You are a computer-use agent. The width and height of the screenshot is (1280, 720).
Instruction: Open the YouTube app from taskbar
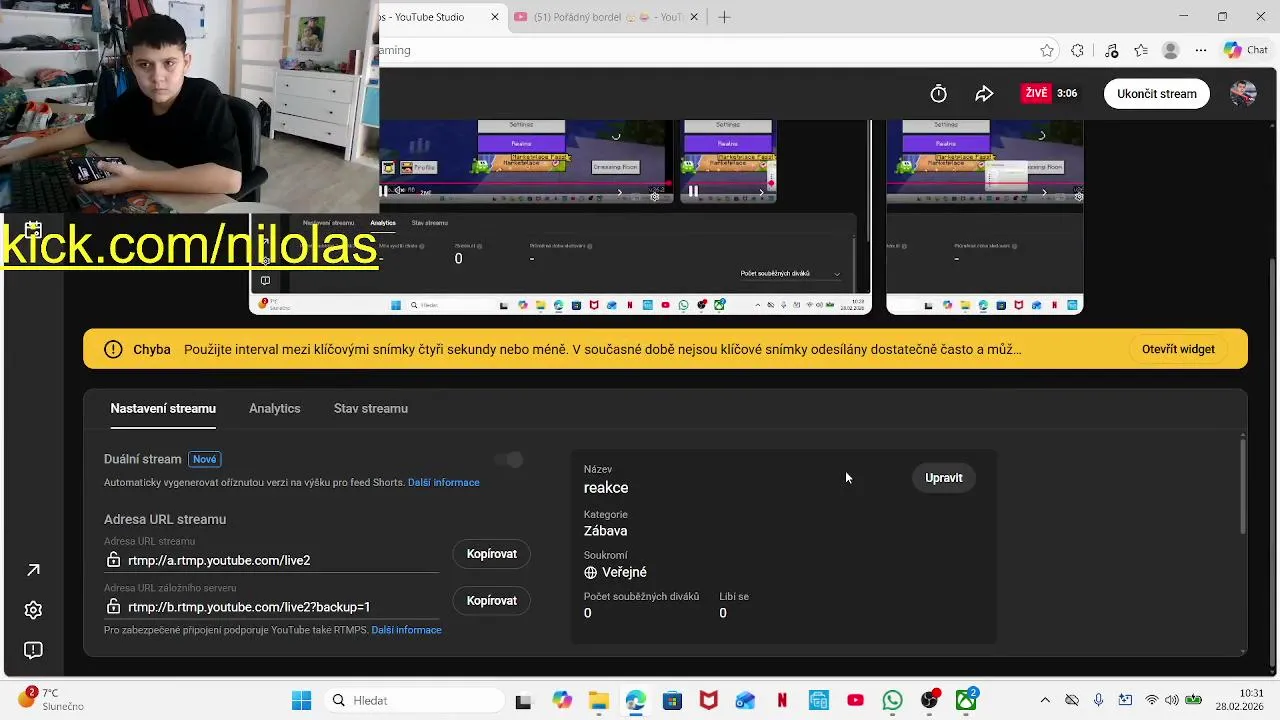[856, 701]
